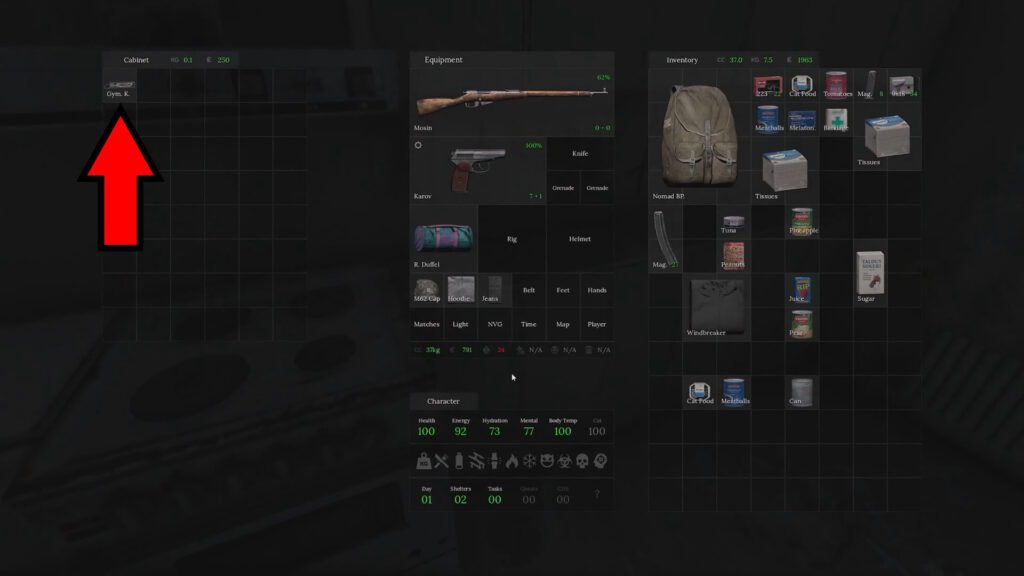The height and width of the screenshot is (576, 1024).
Task: Click the empty Feet slot
Action: pos(563,290)
